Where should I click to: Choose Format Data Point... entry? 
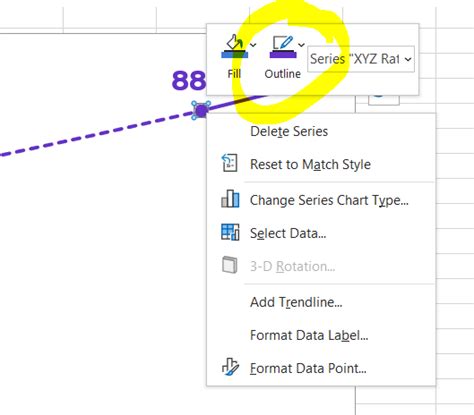click(x=321, y=368)
